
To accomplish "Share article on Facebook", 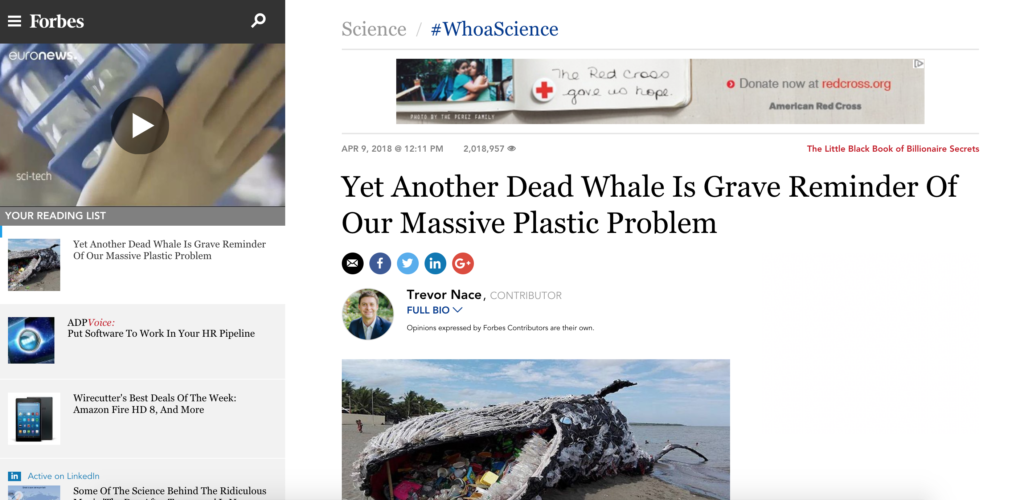I will 380,263.
